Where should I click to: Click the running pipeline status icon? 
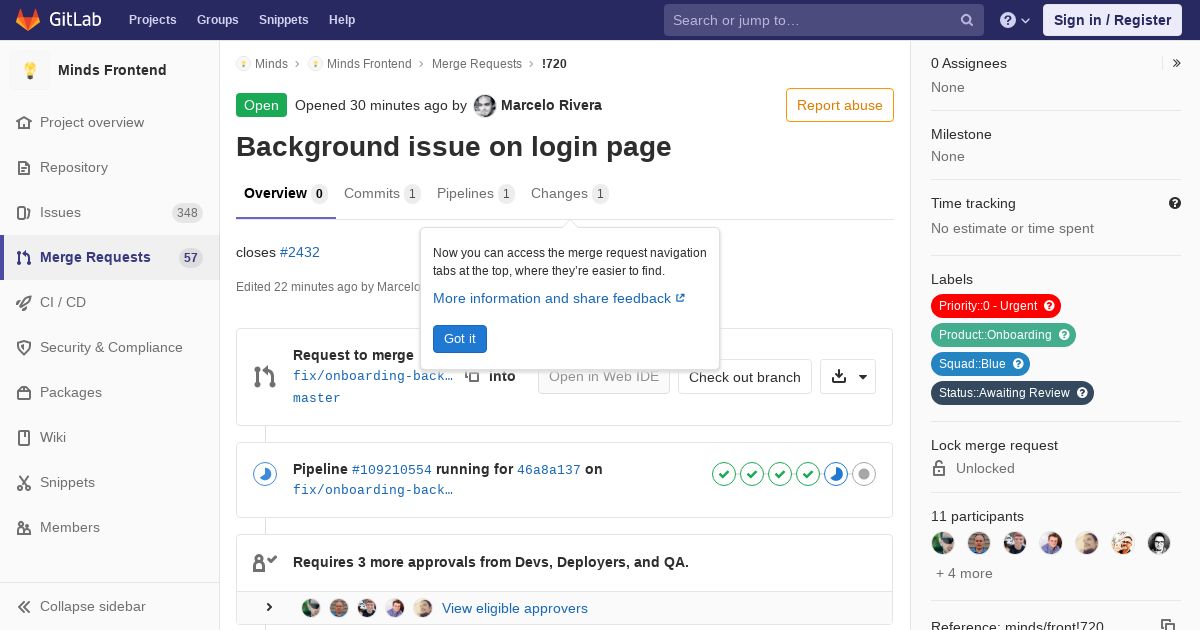264,474
